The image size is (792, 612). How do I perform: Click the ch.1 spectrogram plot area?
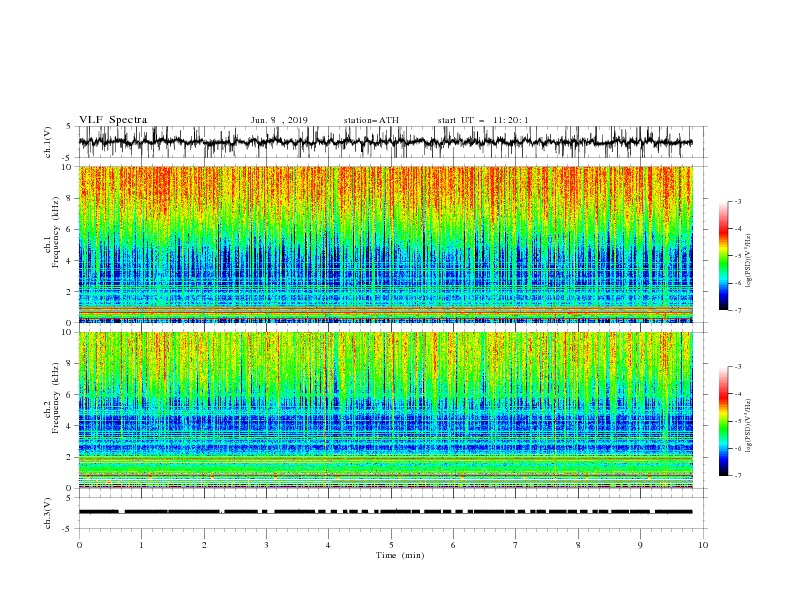point(386,244)
